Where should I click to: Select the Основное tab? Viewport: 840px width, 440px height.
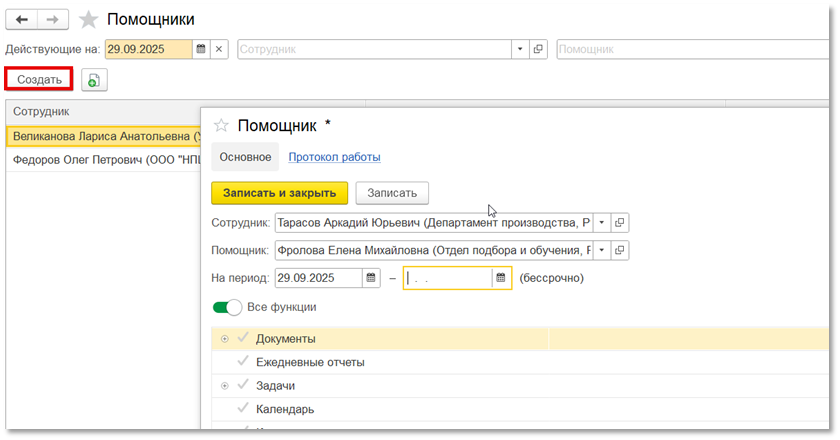pos(245,157)
